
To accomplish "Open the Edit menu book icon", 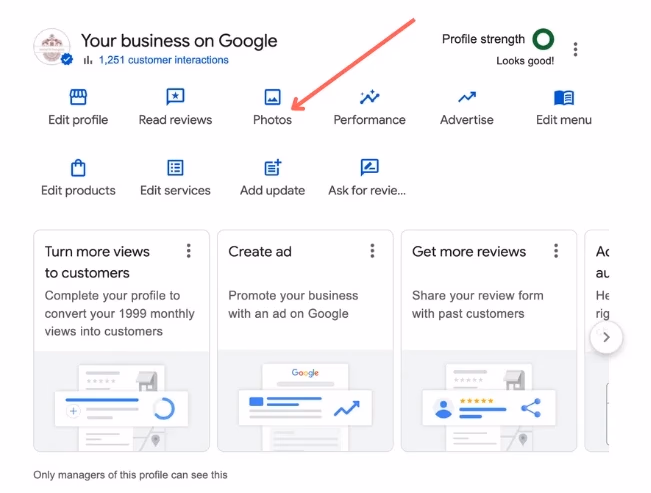I will pyautogui.click(x=564, y=98).
